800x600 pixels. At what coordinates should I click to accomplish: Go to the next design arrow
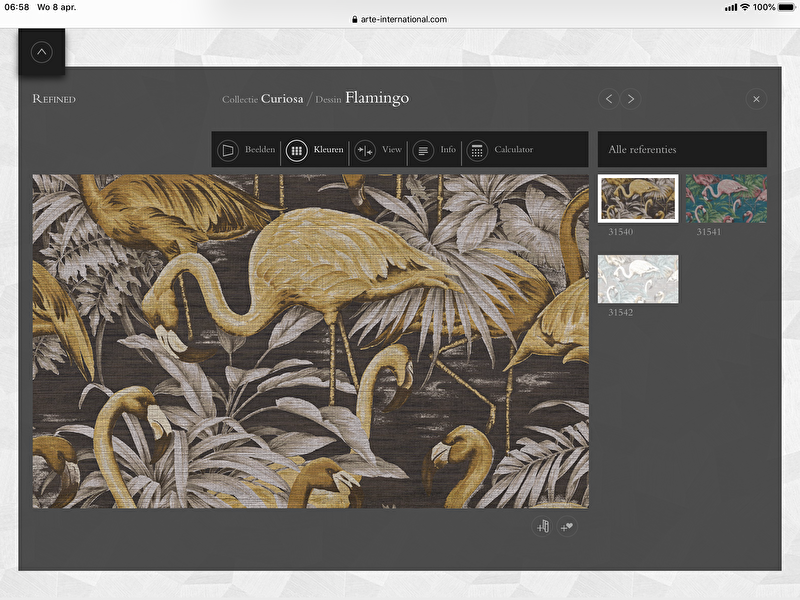(x=631, y=99)
